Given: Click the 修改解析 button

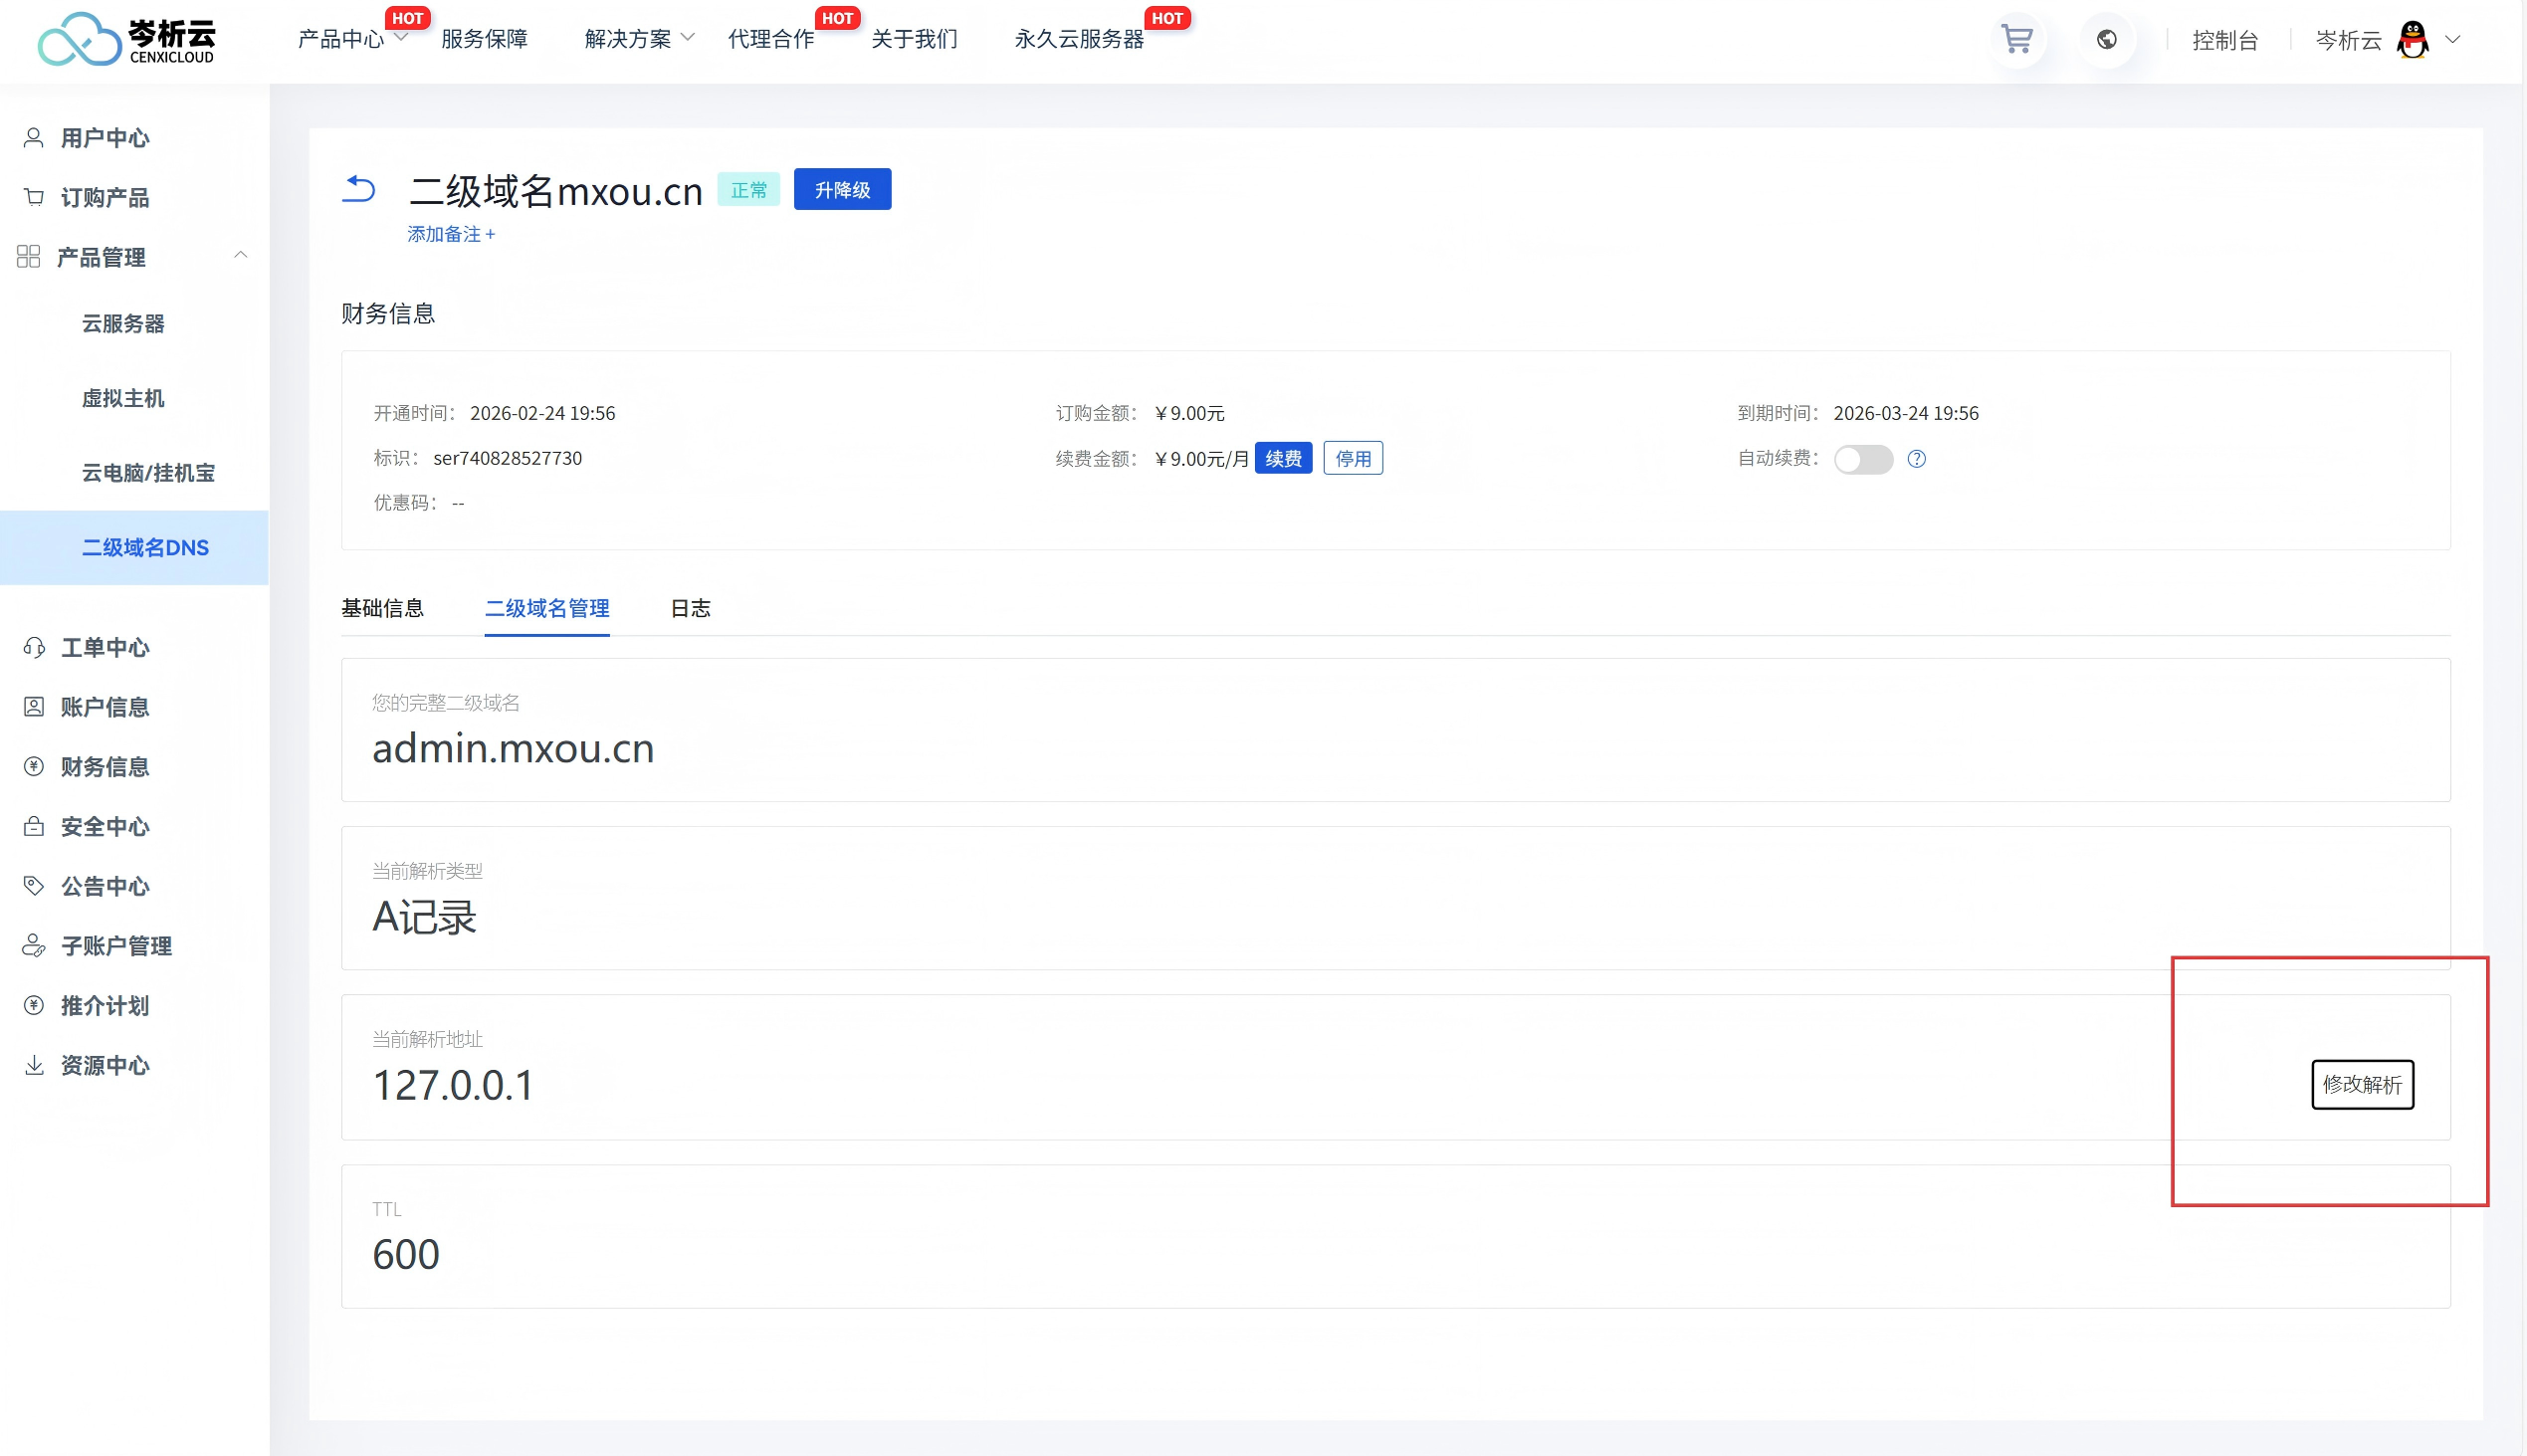Looking at the screenshot, I should tap(2361, 1084).
